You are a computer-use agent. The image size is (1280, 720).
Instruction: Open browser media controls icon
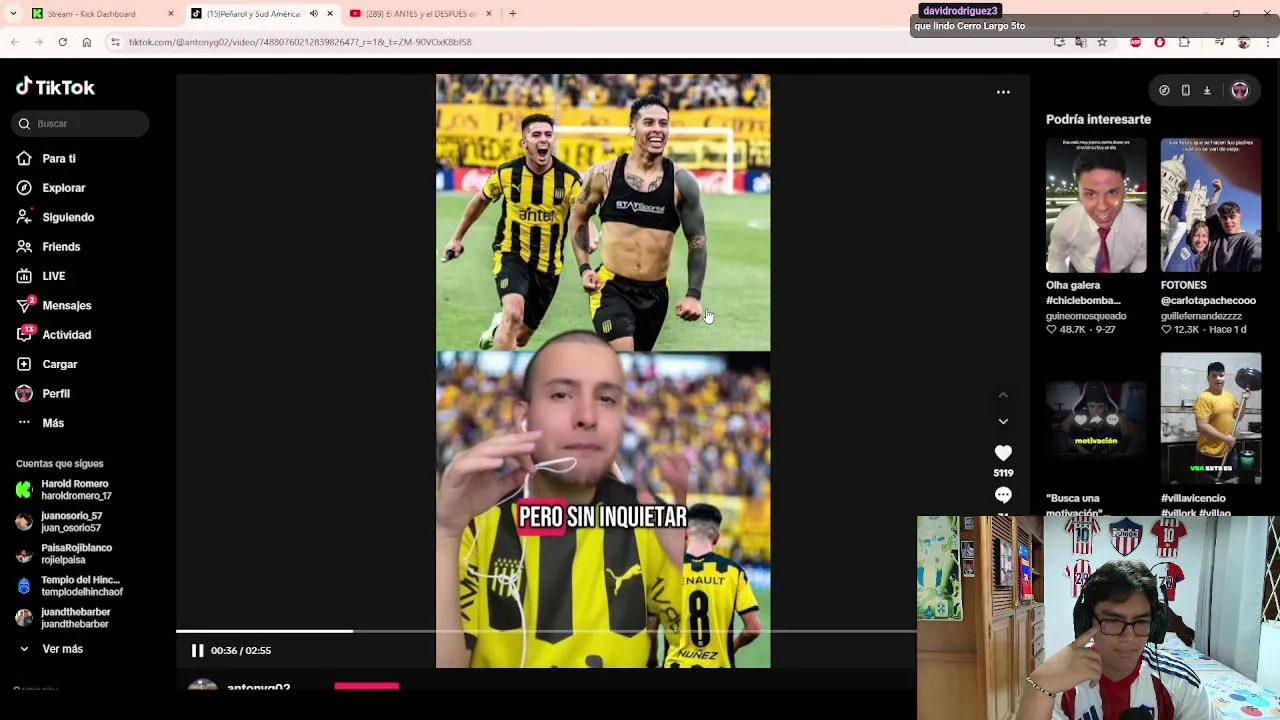point(1219,42)
